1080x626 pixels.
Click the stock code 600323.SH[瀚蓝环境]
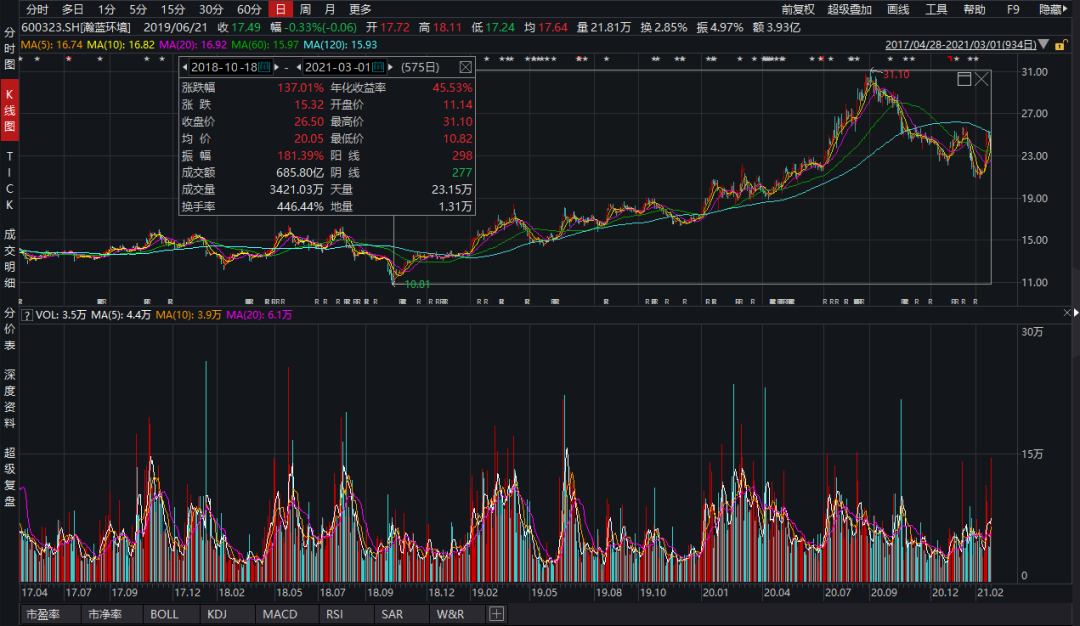coord(76,28)
